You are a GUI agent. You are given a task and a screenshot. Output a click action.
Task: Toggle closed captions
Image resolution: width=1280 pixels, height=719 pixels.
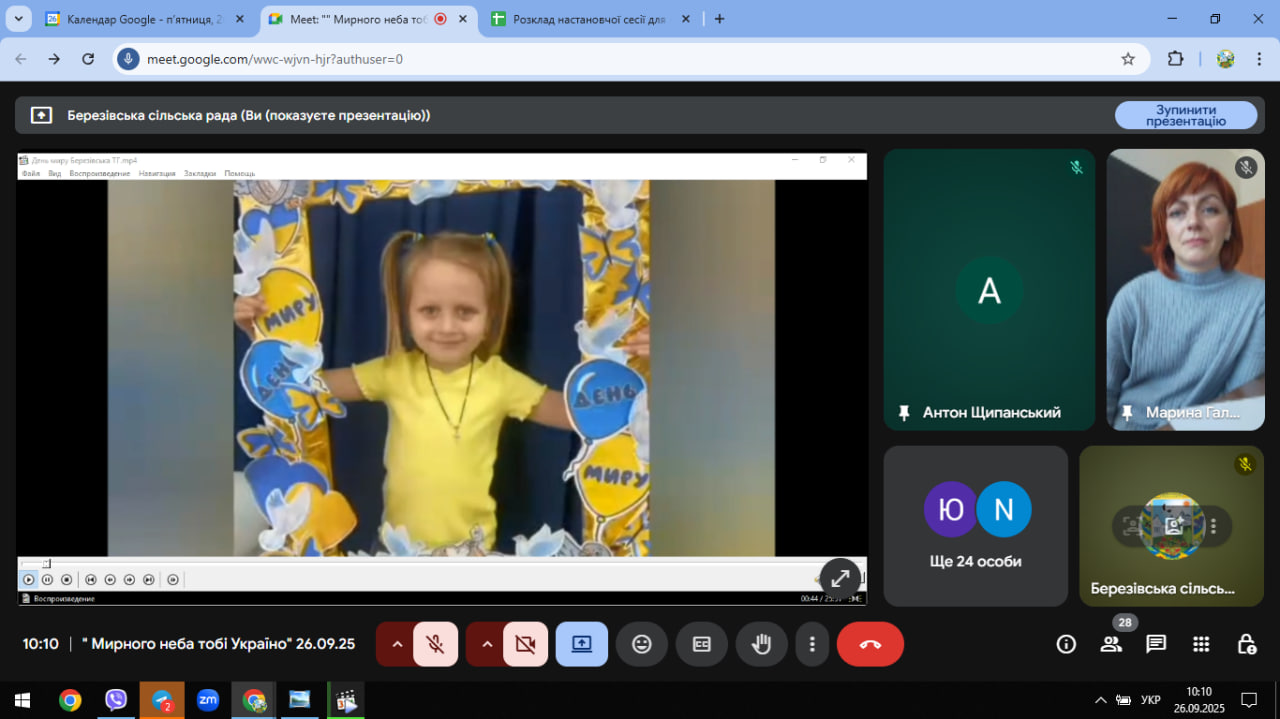701,644
